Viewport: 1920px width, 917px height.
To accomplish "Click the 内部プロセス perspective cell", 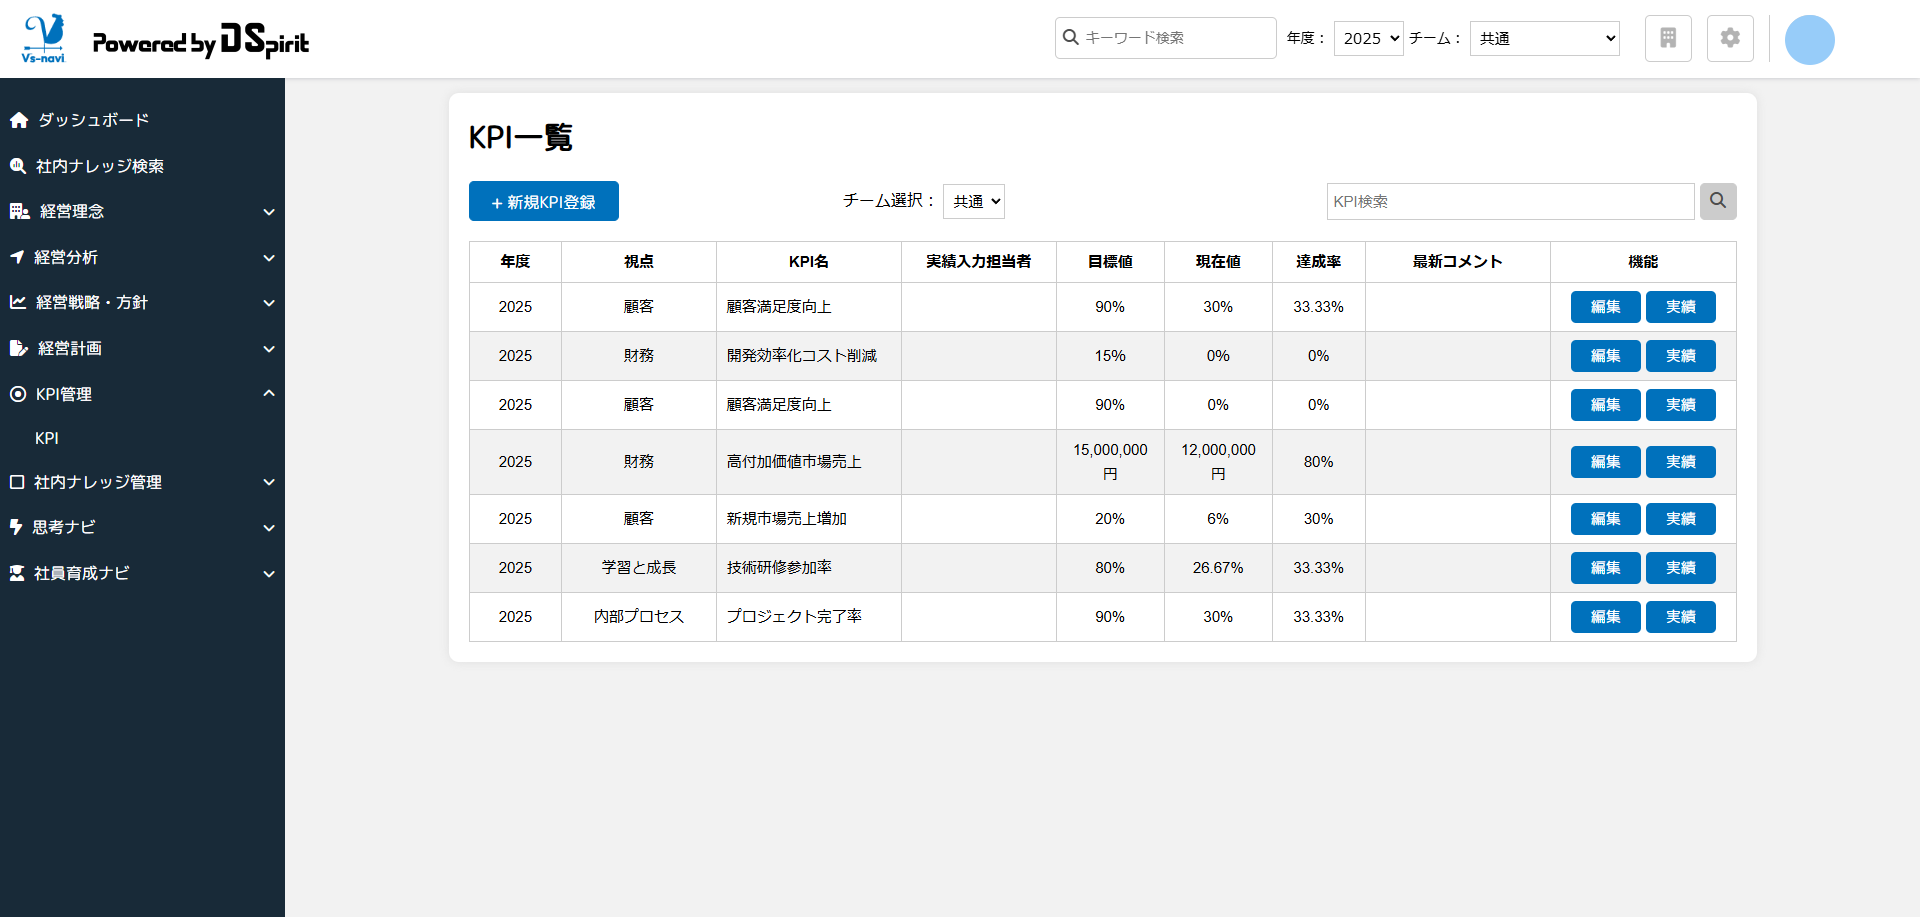I will tap(639, 617).
